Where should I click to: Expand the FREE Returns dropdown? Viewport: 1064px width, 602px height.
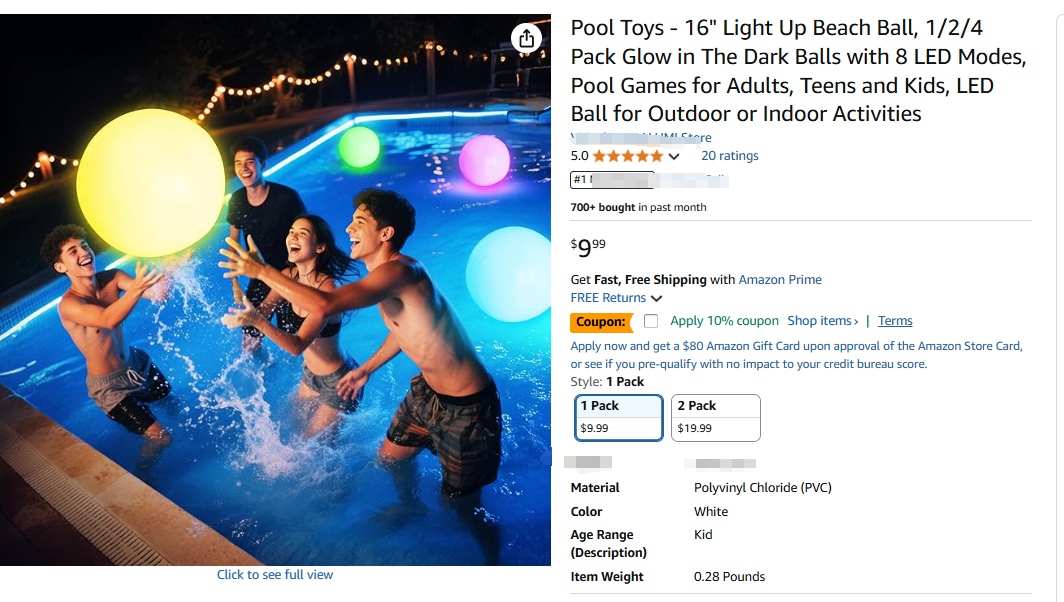point(656,298)
